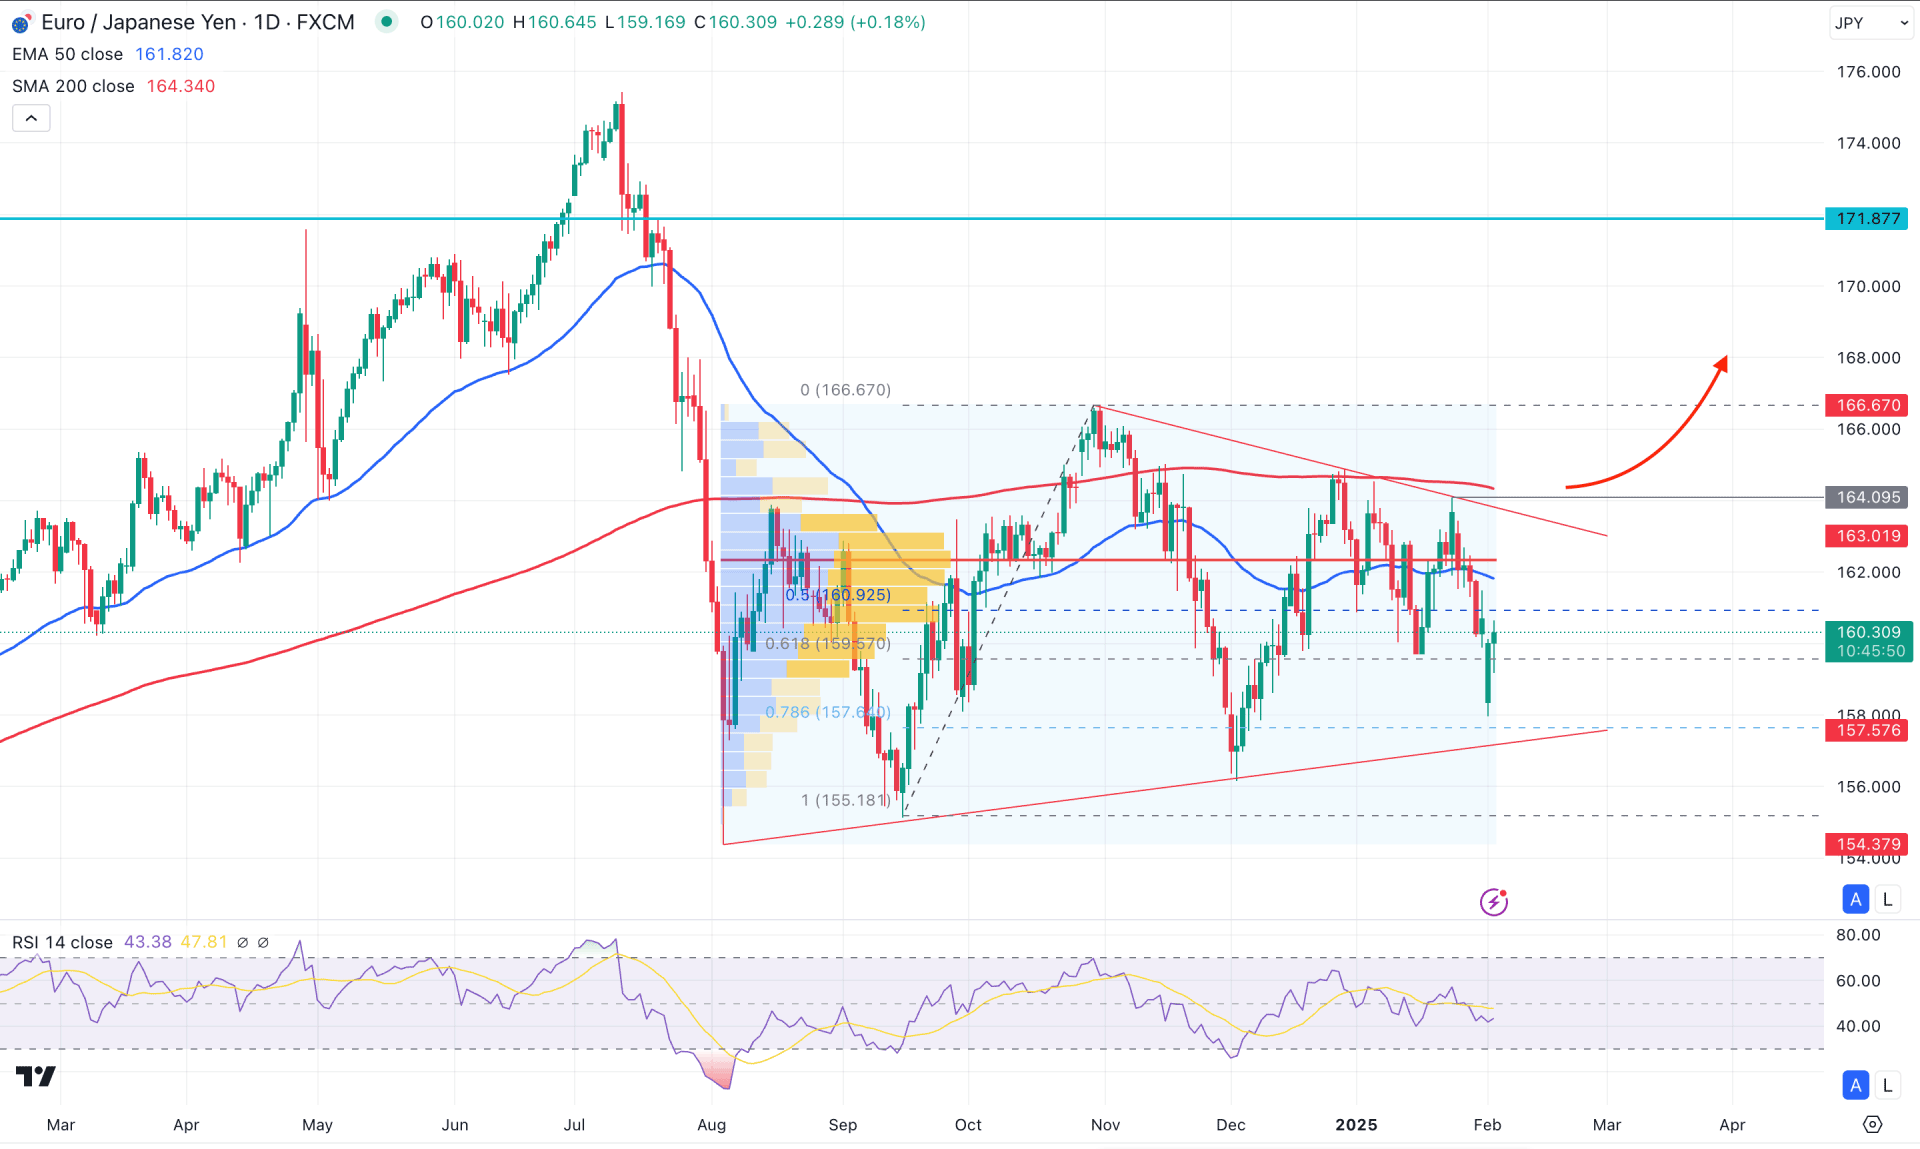
Task: Toggle log scale on main price pane
Action: [1888, 899]
